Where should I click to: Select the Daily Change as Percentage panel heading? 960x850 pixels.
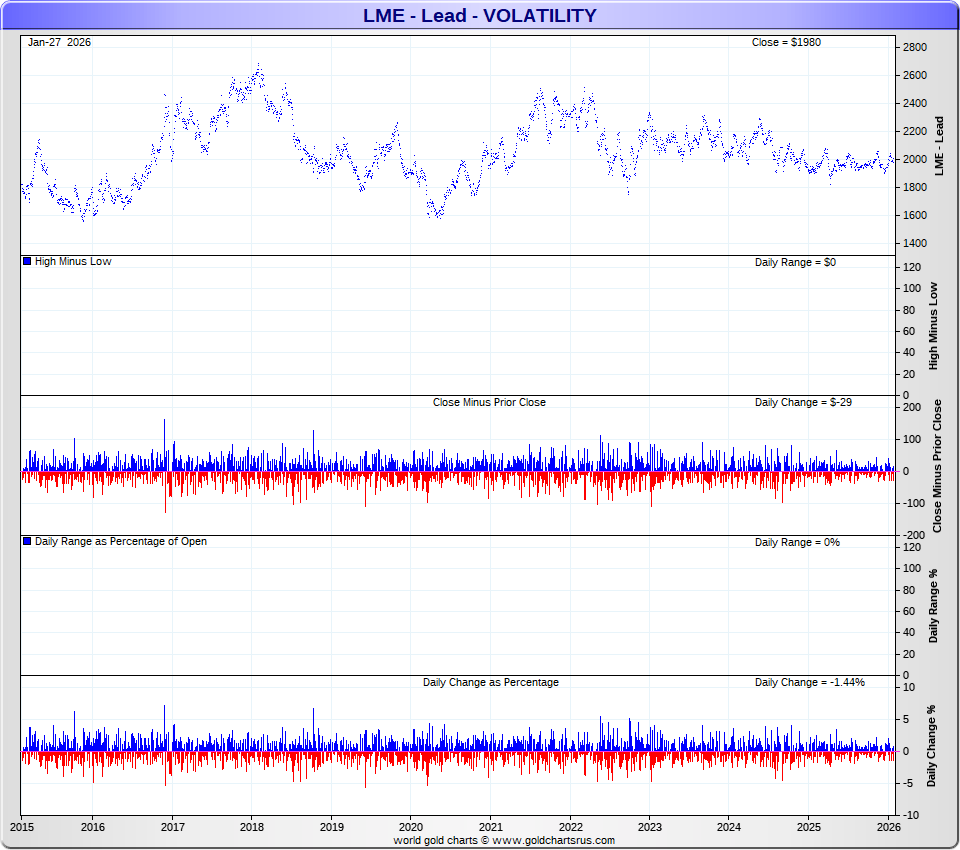click(x=490, y=682)
